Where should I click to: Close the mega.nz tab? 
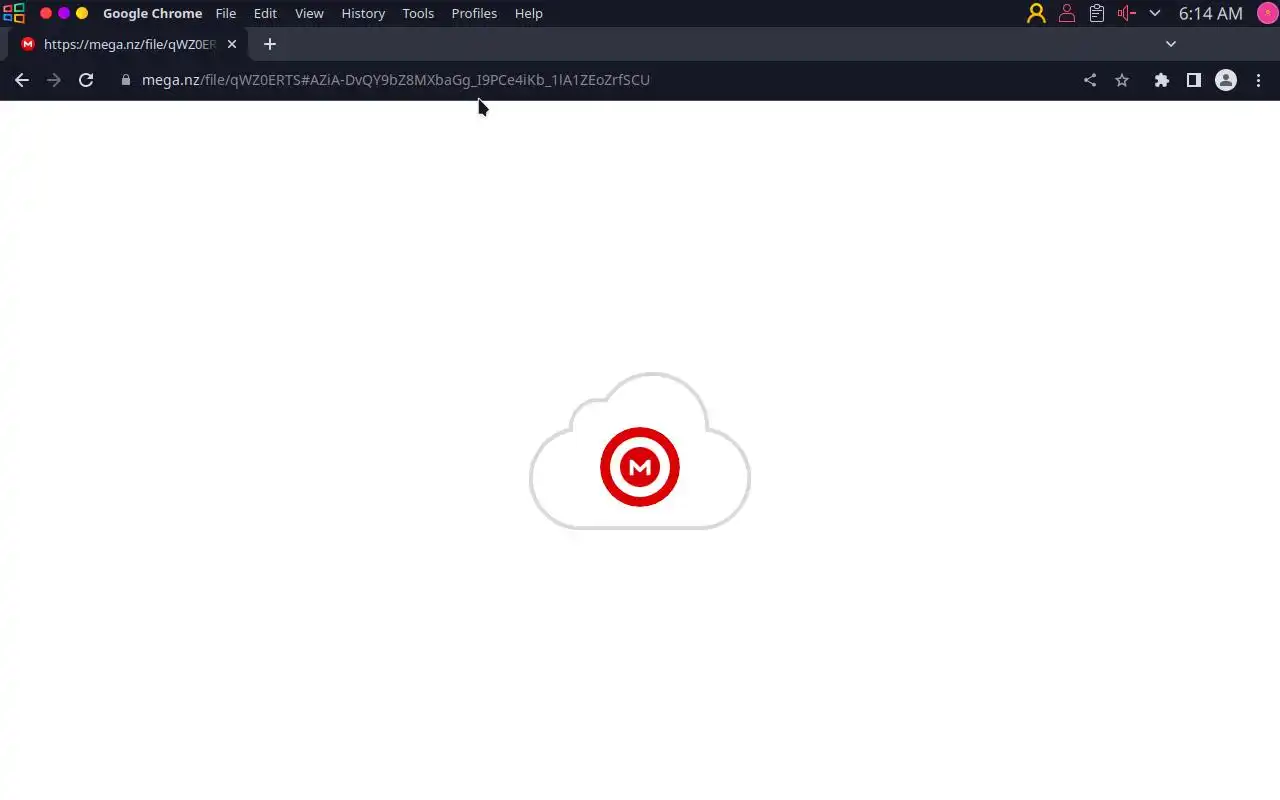tap(232, 44)
